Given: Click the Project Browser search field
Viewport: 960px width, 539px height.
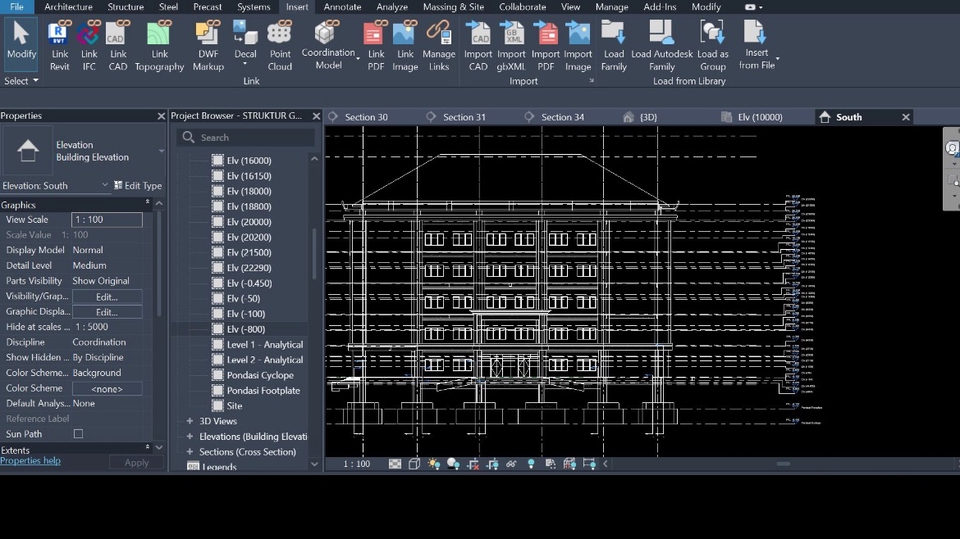Looking at the screenshot, I should [250, 138].
